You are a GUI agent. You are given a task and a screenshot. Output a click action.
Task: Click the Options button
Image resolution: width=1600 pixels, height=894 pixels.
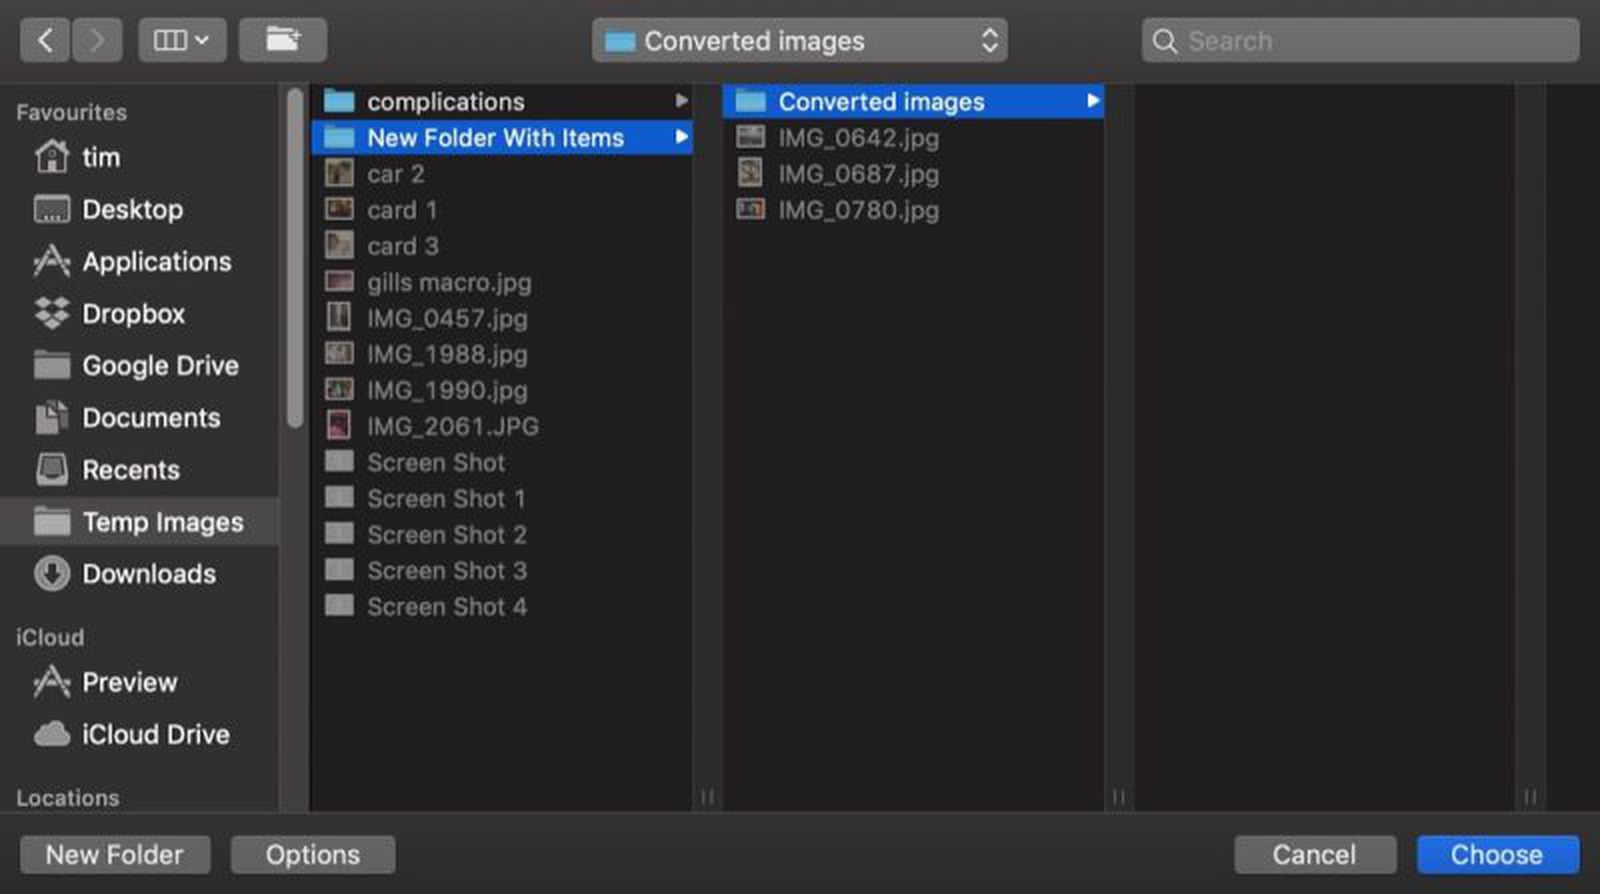[x=312, y=854]
